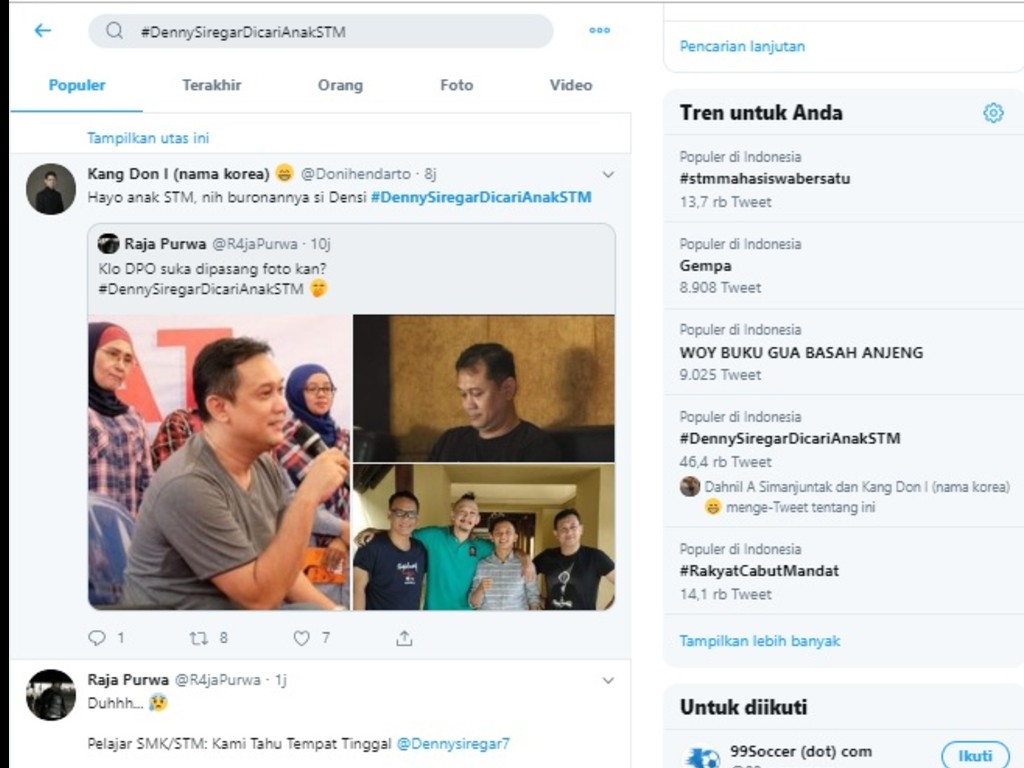
Task: Click Tampilkan utas ini link
Action: (x=148, y=138)
